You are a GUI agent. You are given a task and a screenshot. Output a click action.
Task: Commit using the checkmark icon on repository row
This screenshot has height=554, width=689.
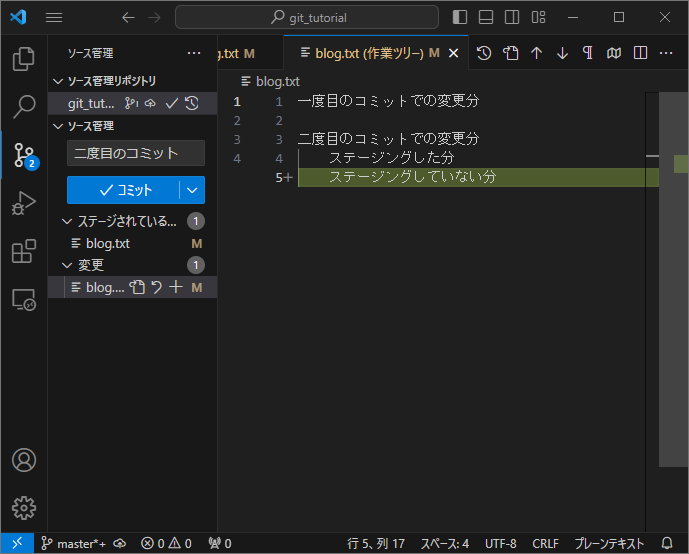171,103
